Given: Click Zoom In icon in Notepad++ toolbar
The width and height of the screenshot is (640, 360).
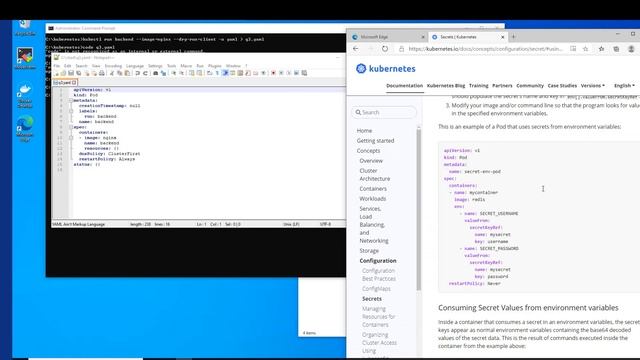Looking at the screenshot, I should click(x=174, y=73).
